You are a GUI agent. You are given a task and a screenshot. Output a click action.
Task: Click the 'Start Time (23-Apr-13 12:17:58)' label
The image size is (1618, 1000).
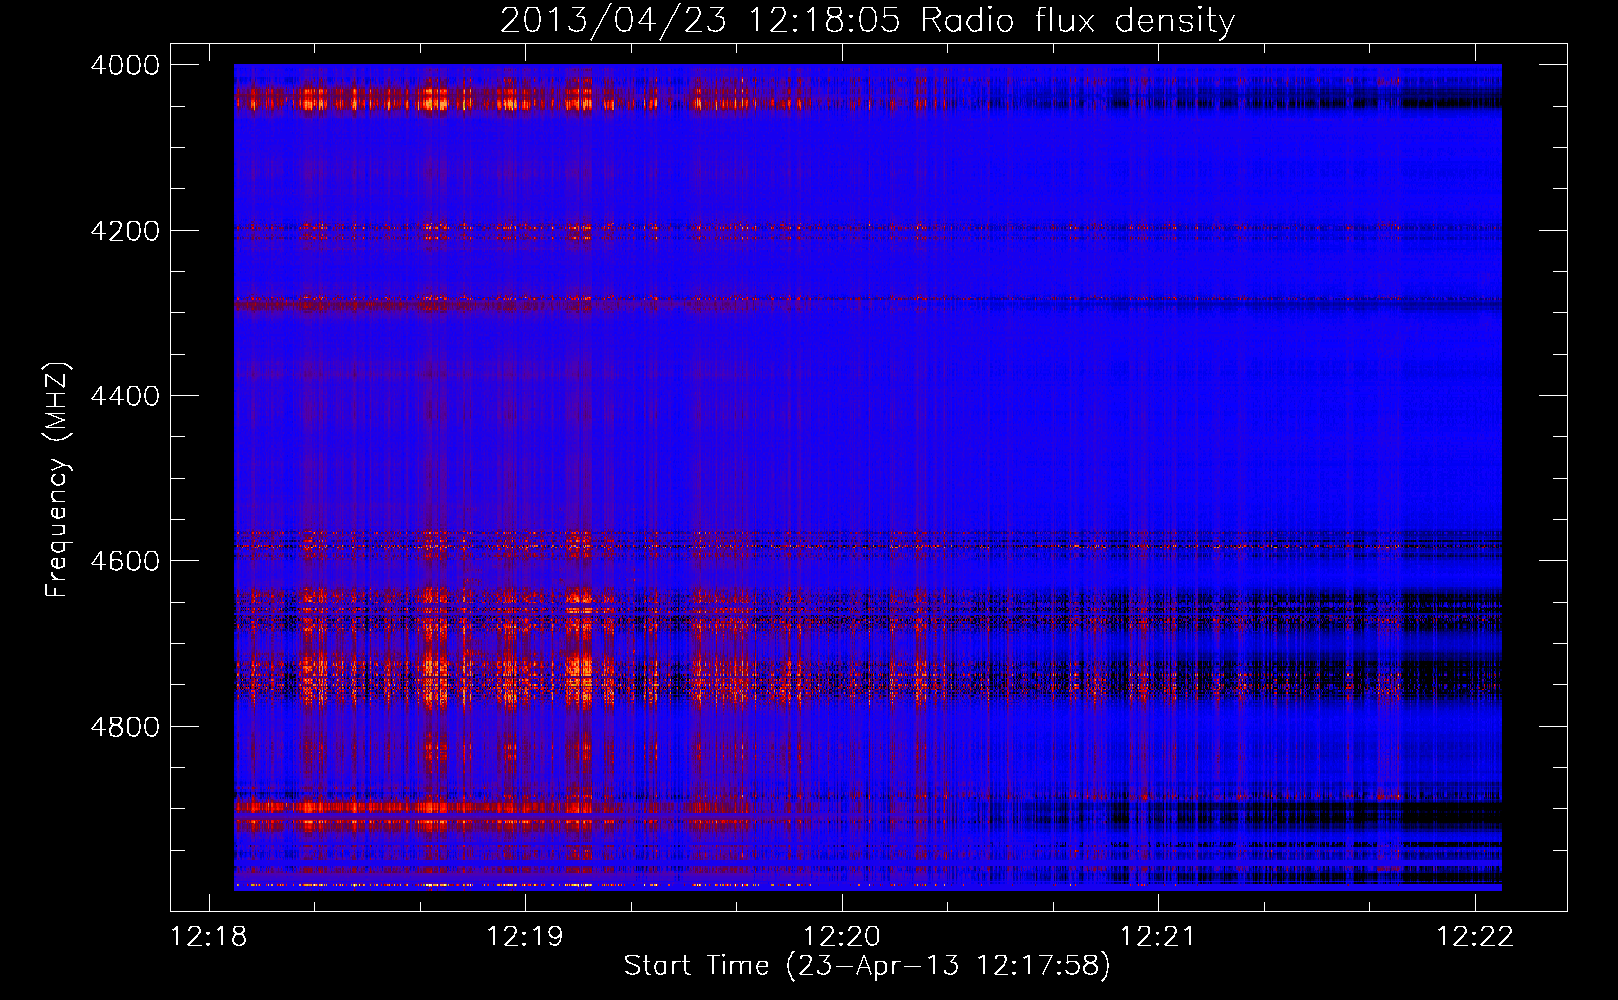867,966
